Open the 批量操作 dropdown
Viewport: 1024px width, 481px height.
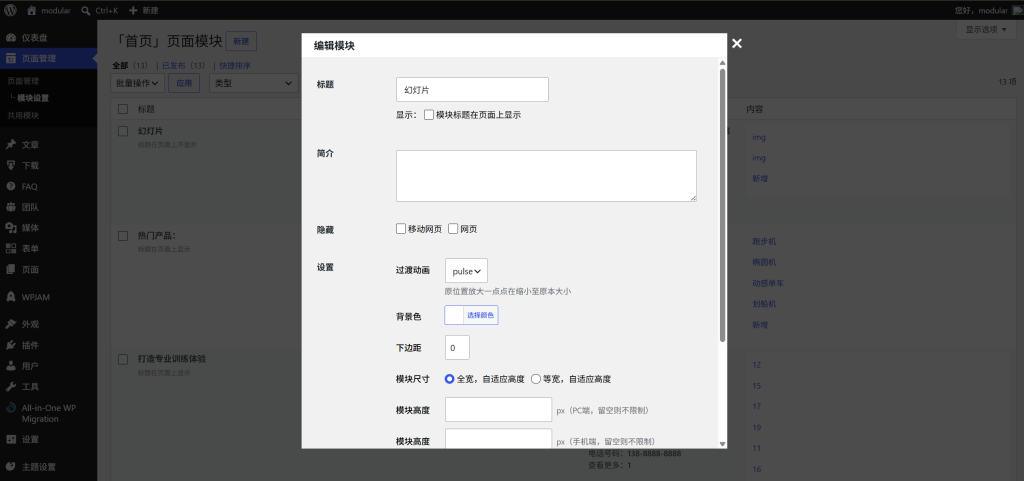pyautogui.click(x=138, y=84)
